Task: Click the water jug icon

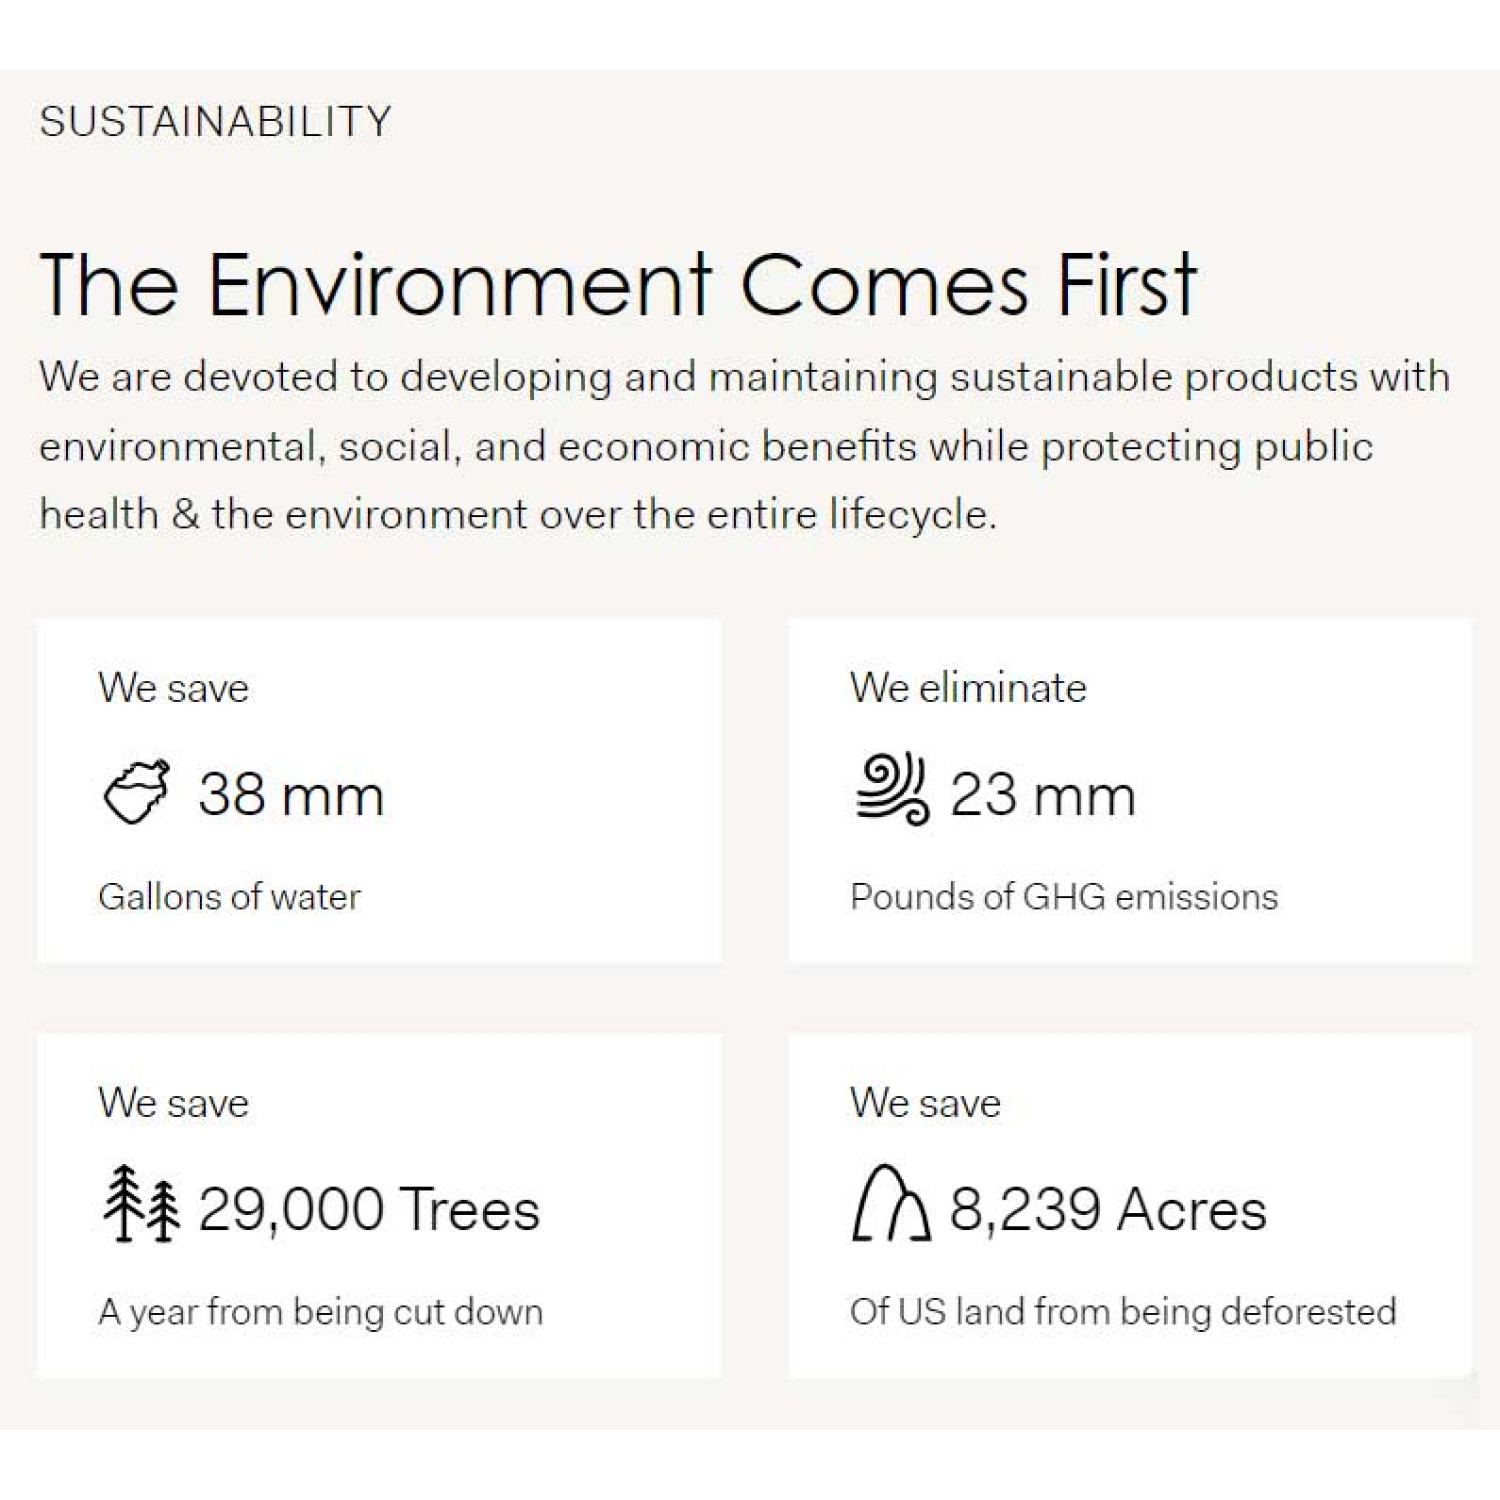Action: (x=137, y=792)
